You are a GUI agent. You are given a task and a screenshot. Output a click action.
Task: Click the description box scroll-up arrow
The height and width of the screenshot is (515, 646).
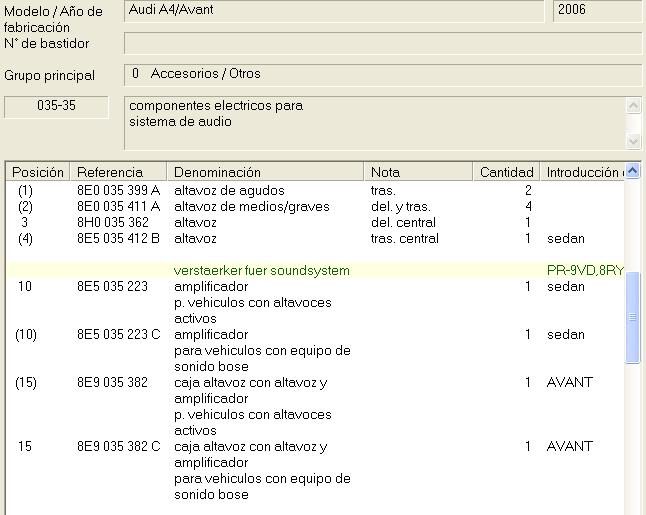[633, 105]
